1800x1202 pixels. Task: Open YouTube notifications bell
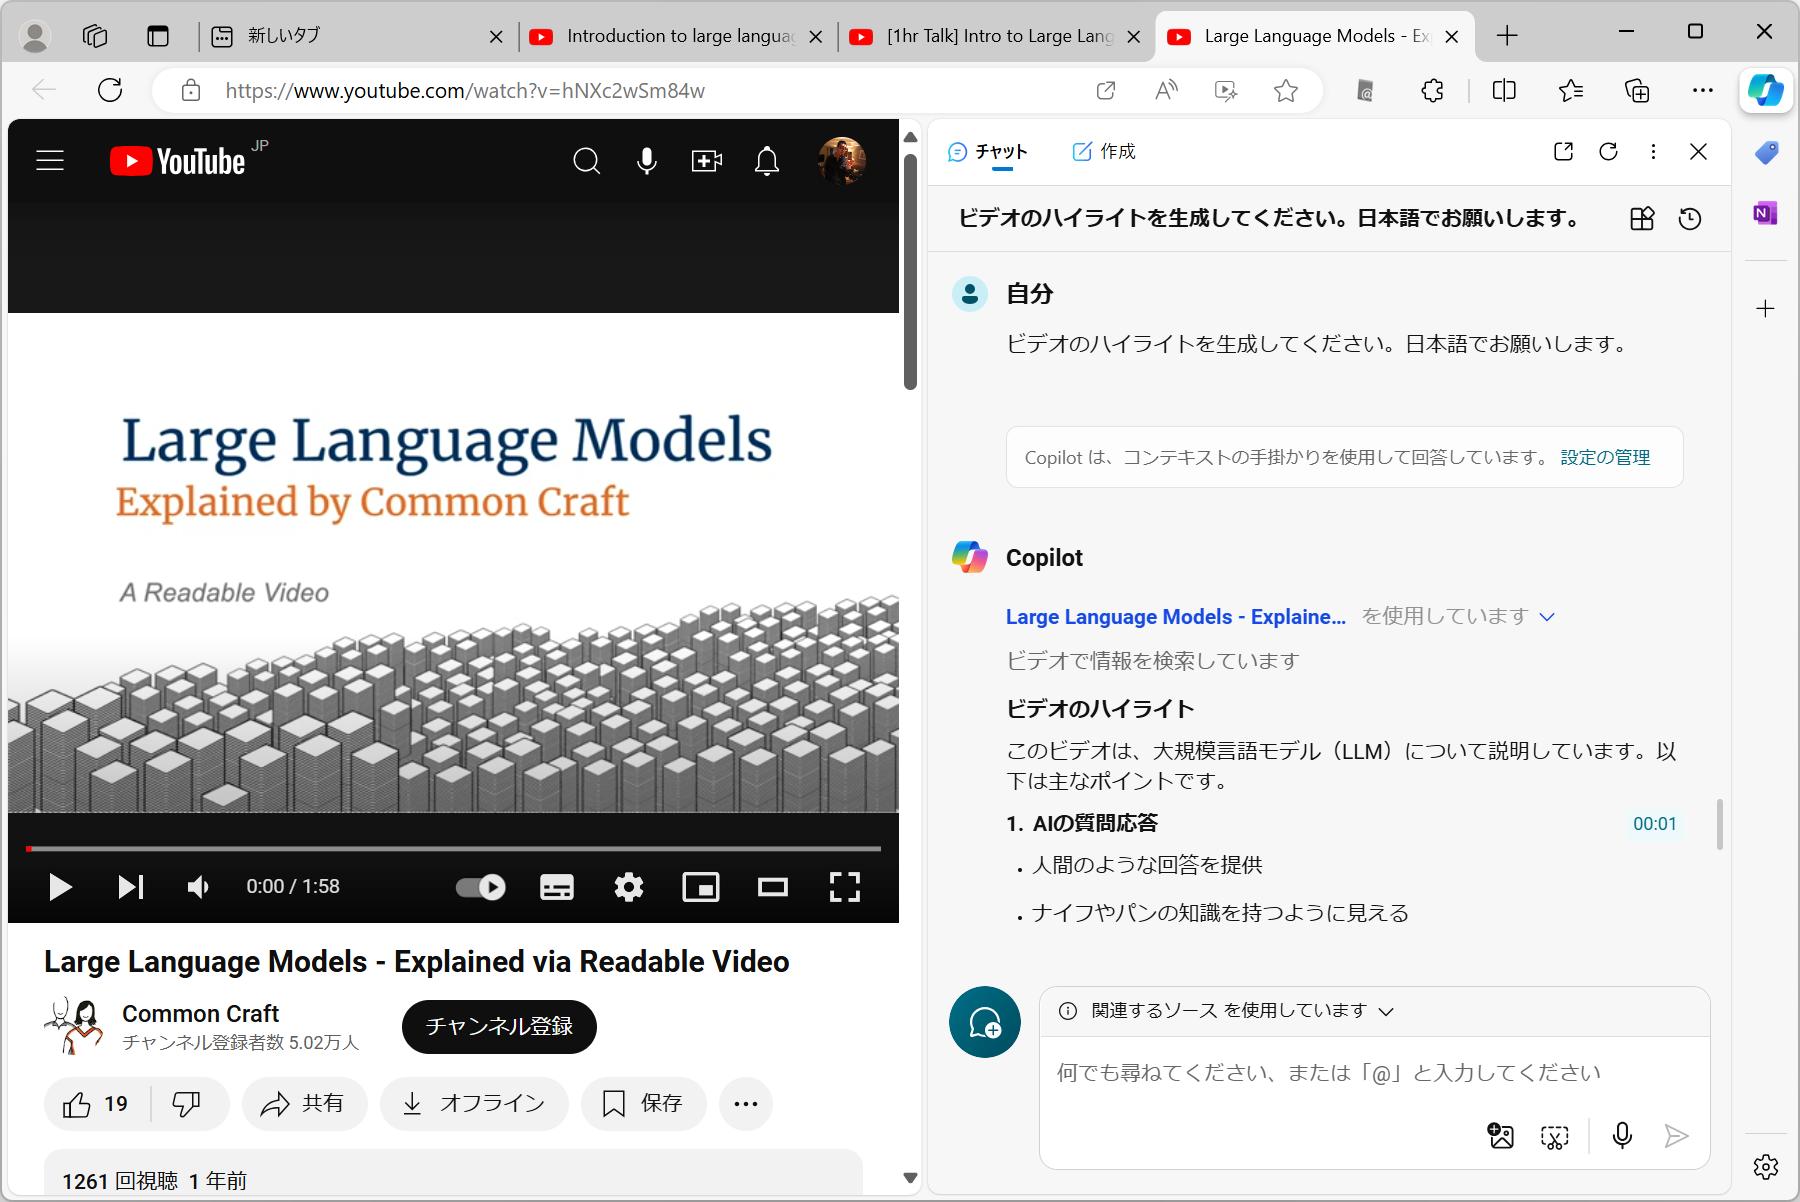[x=767, y=161]
